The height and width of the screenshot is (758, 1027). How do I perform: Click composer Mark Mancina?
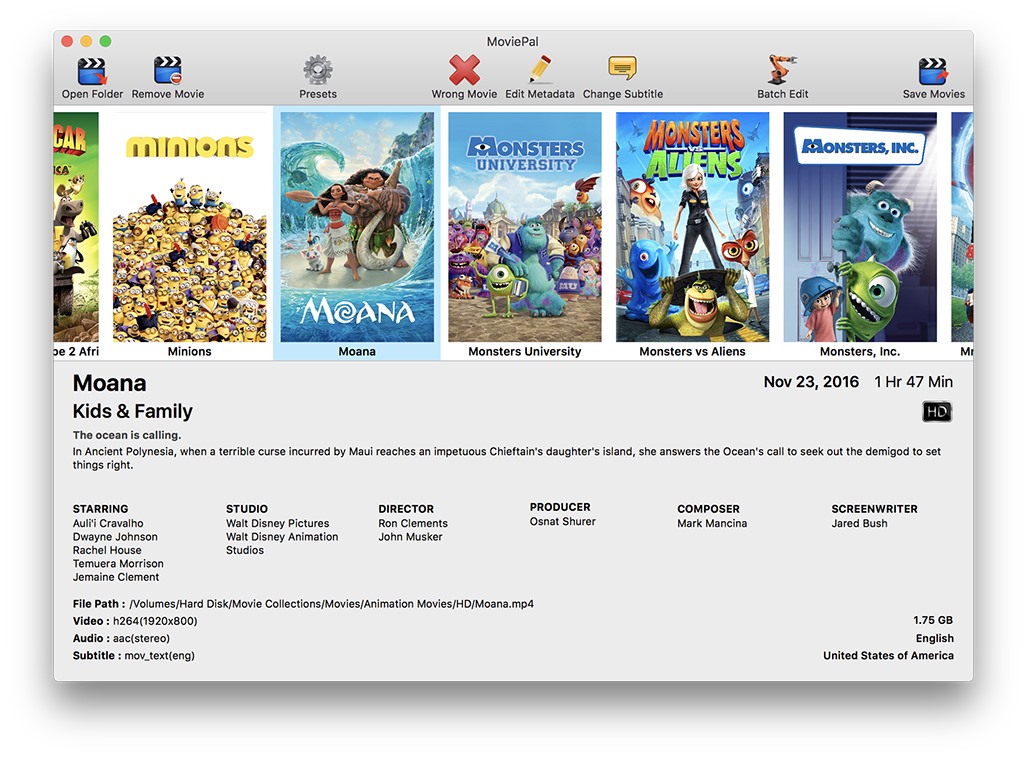(x=712, y=523)
